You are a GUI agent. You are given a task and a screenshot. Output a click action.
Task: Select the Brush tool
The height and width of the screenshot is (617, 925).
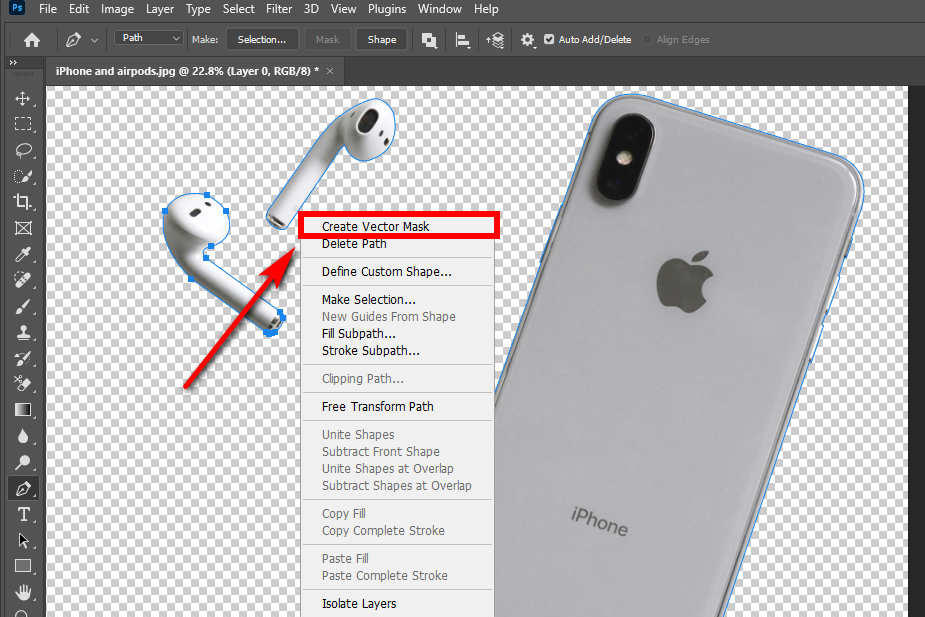tap(22, 307)
